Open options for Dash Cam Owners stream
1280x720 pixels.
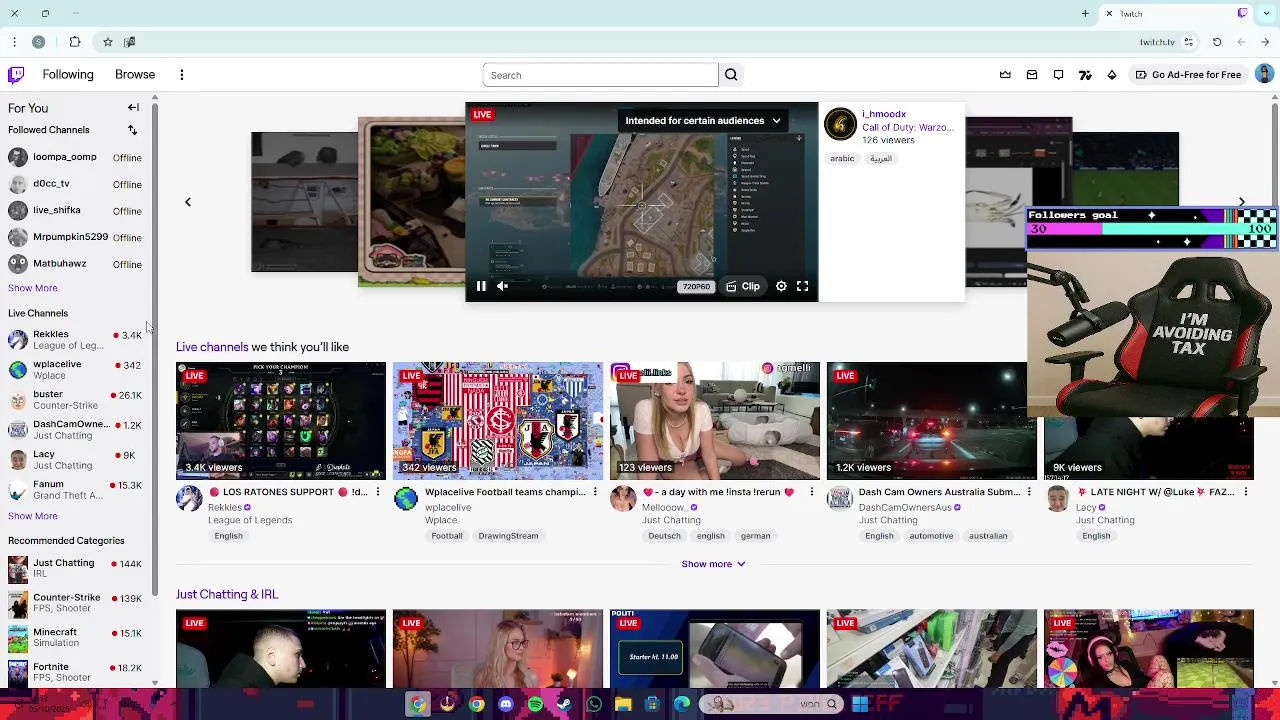coord(1029,492)
